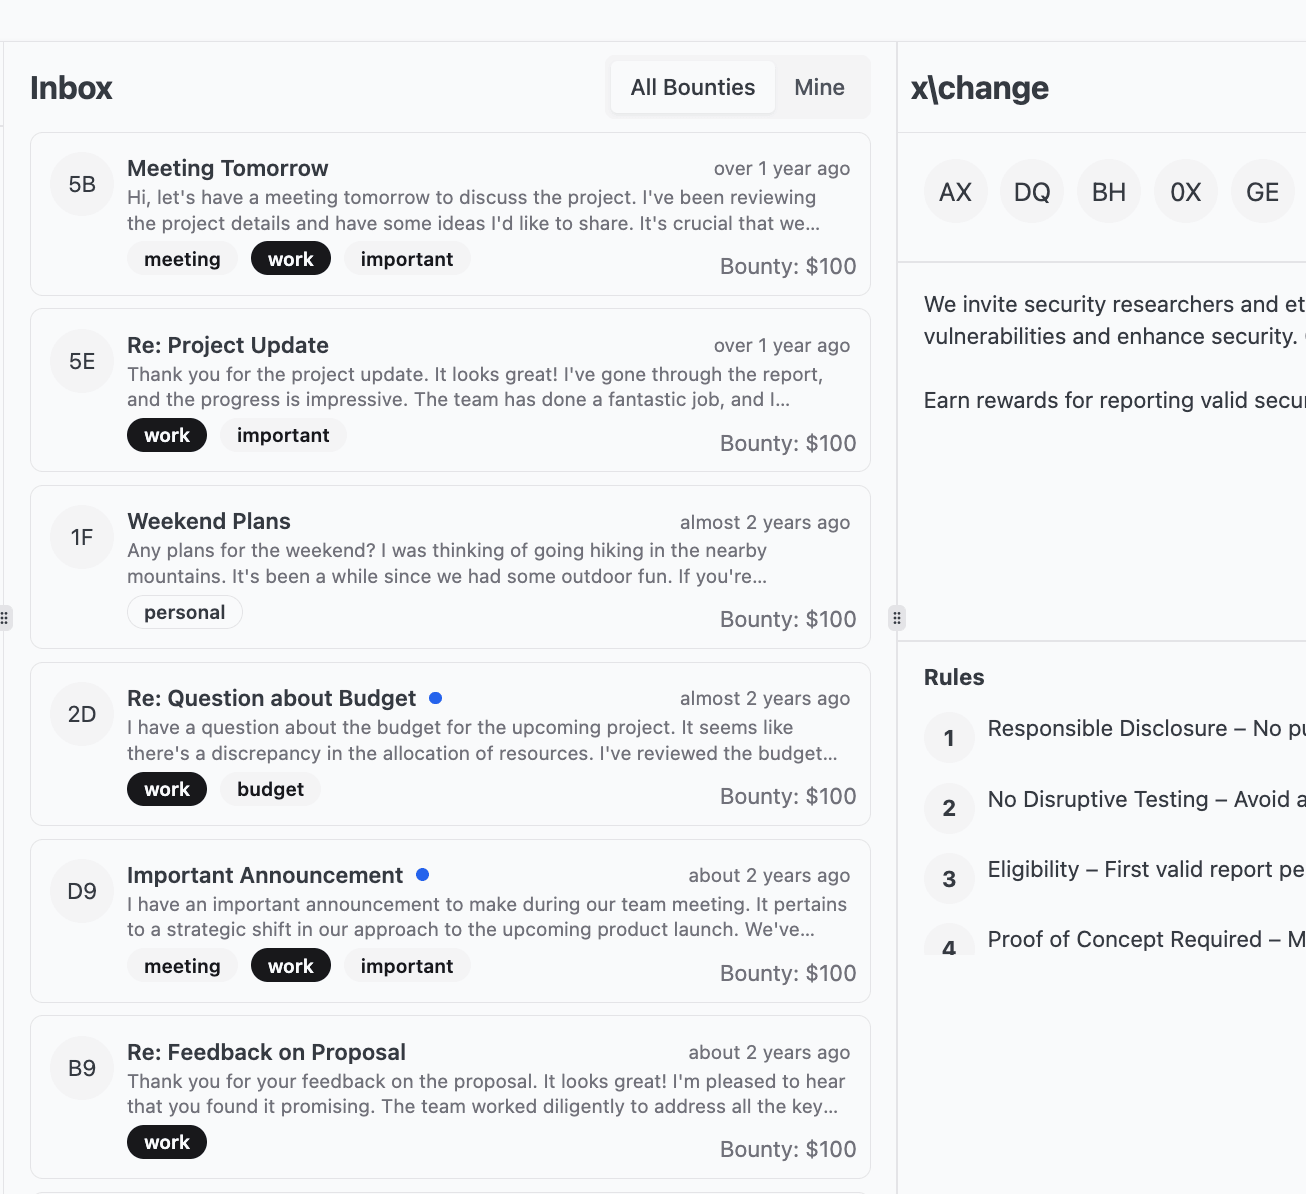Click the 5B sender avatar
1306x1194 pixels.
82,184
